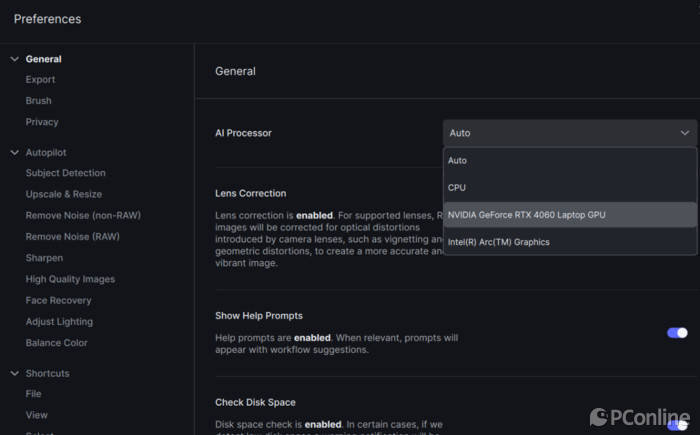Screen dimensions: 700x435
Task: Select File under Shortcuts
Action: click(34, 394)
